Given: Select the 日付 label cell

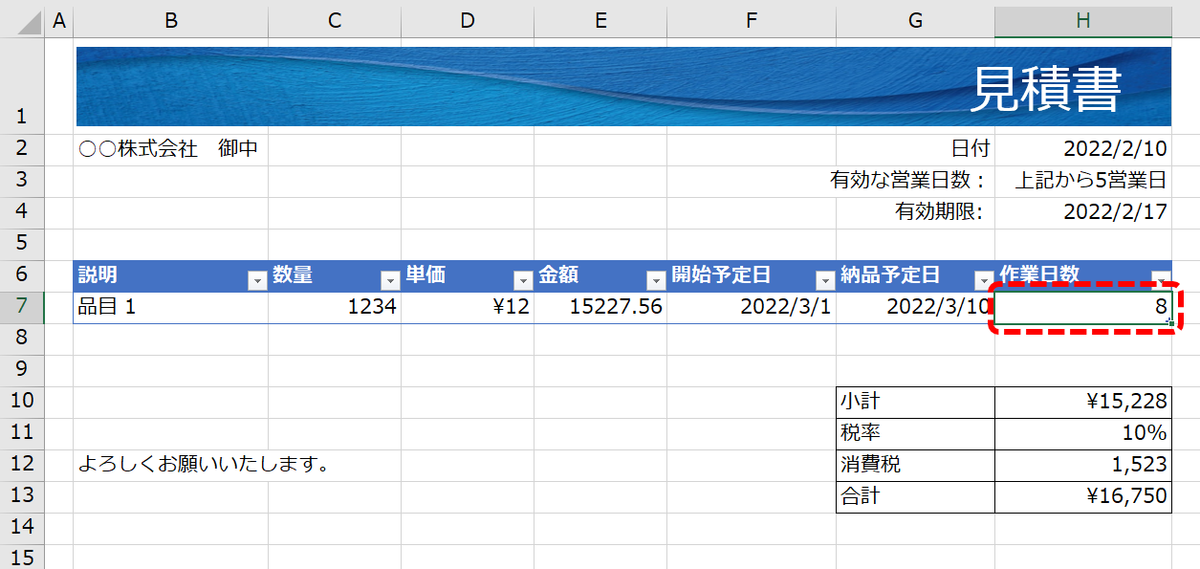Looking at the screenshot, I should click(x=916, y=149).
